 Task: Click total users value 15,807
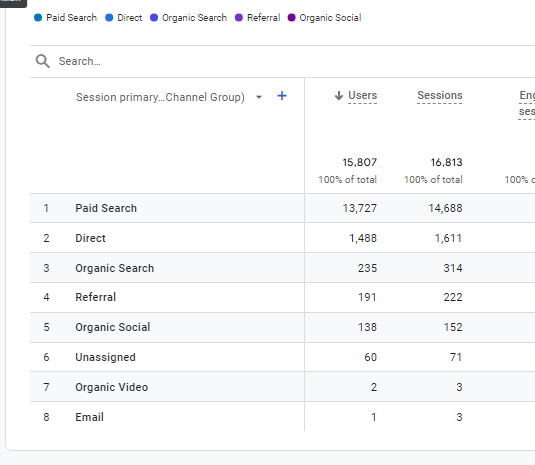(x=360, y=162)
